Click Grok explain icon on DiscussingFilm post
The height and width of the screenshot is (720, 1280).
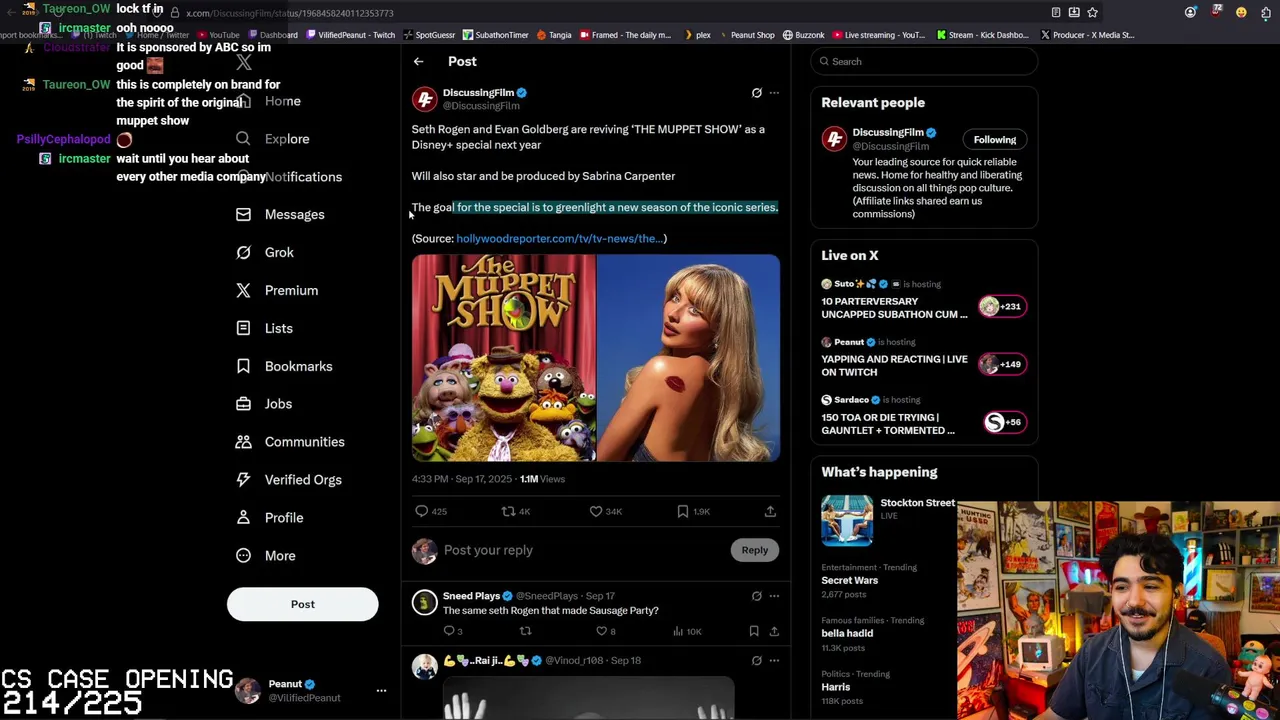[x=757, y=93]
